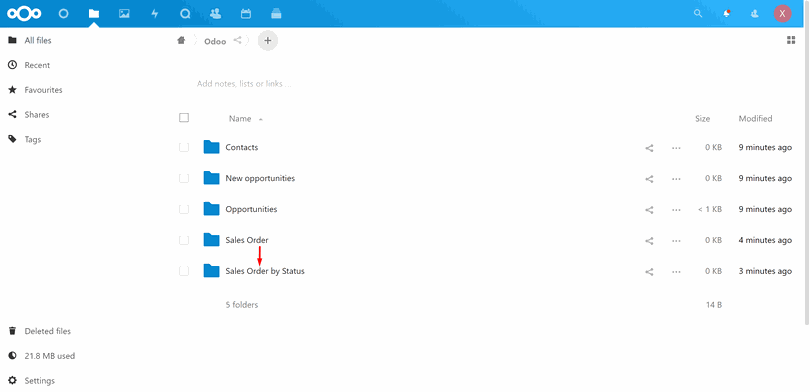Image resolution: width=810 pixels, height=392 pixels.
Task: Open more actions for Sales Order by Status
Action: [676, 272]
